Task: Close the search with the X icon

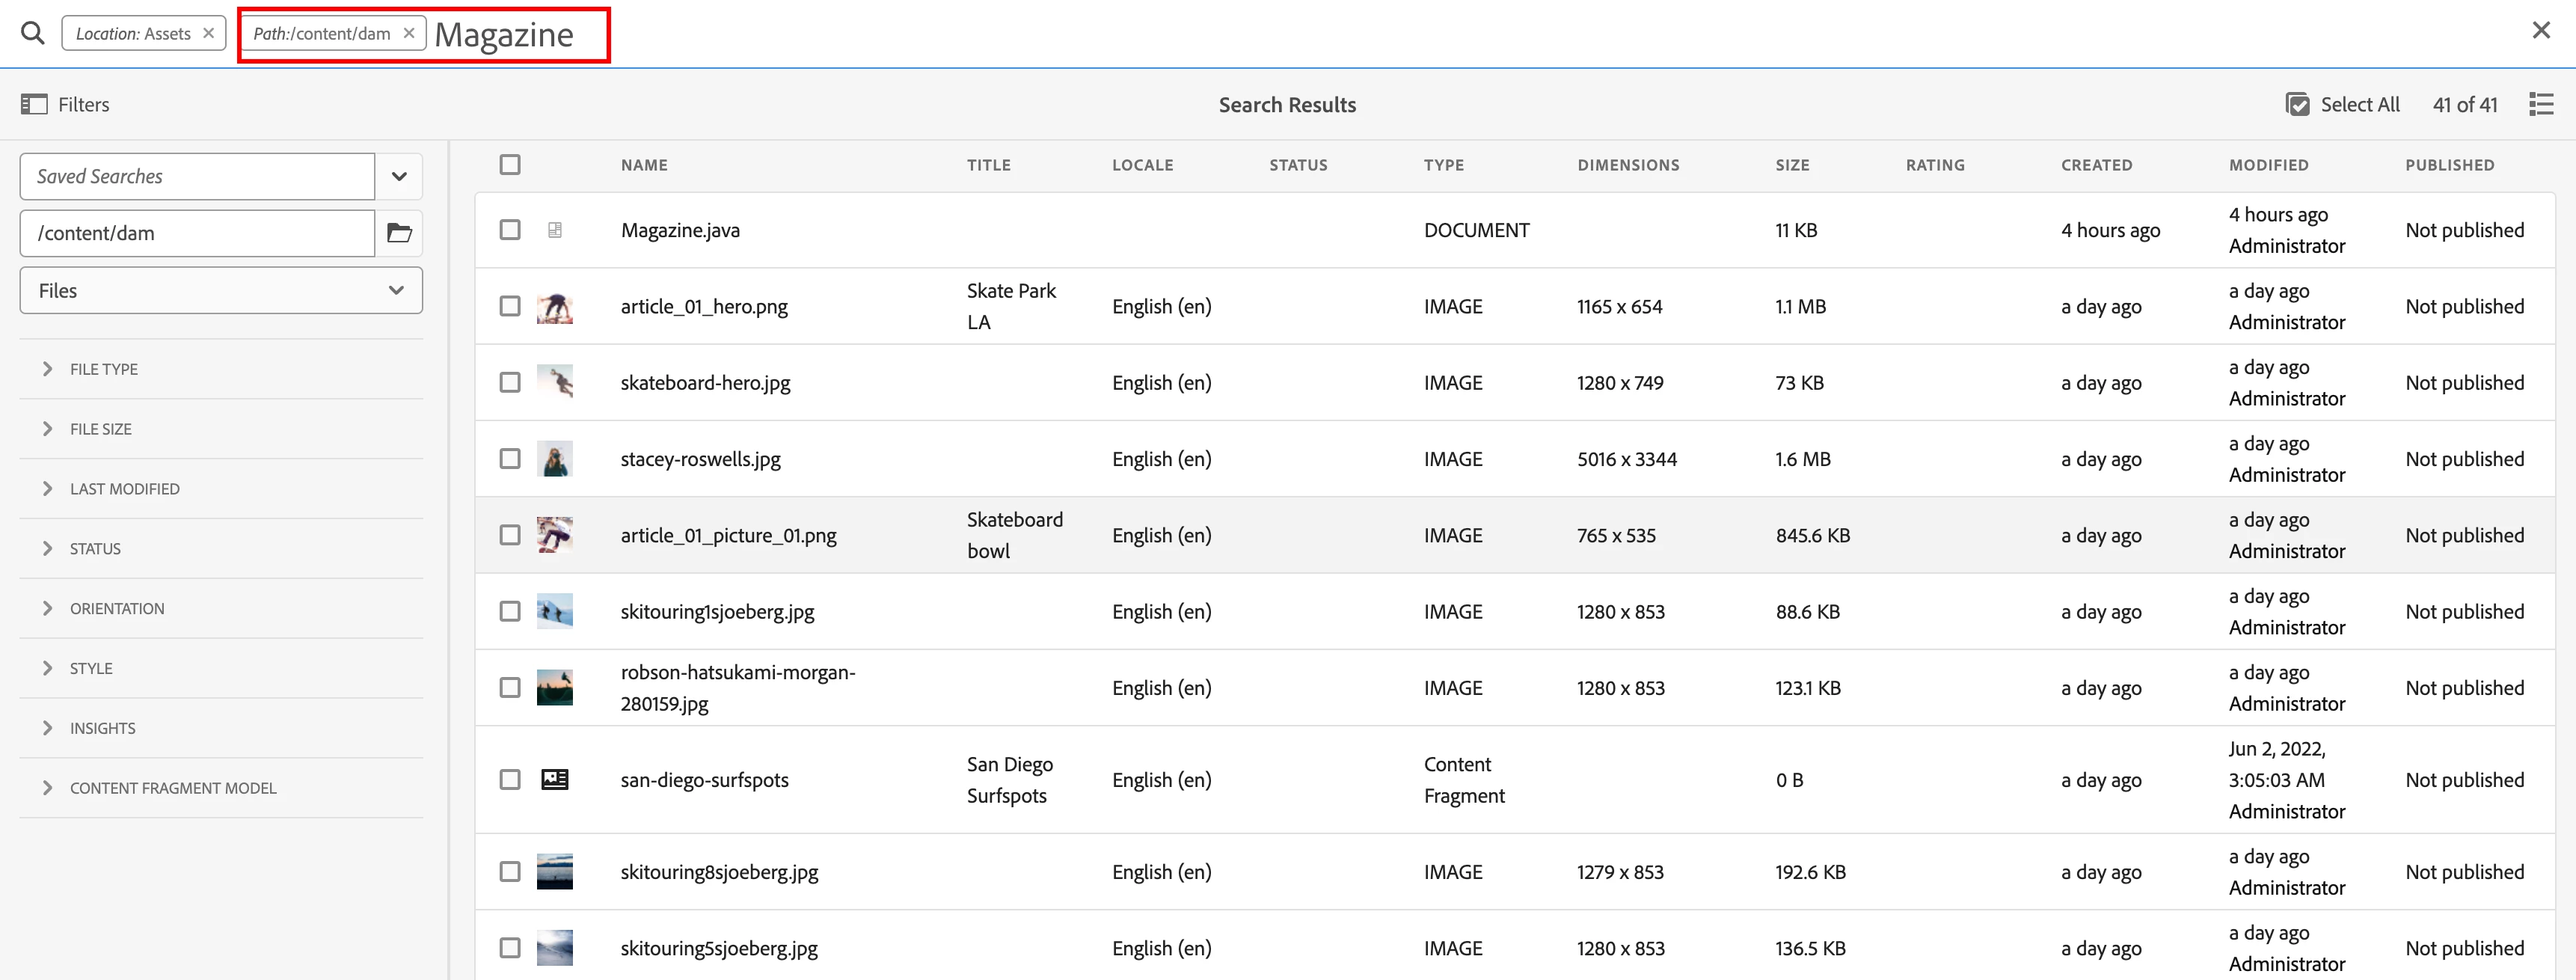Action: [x=2541, y=30]
